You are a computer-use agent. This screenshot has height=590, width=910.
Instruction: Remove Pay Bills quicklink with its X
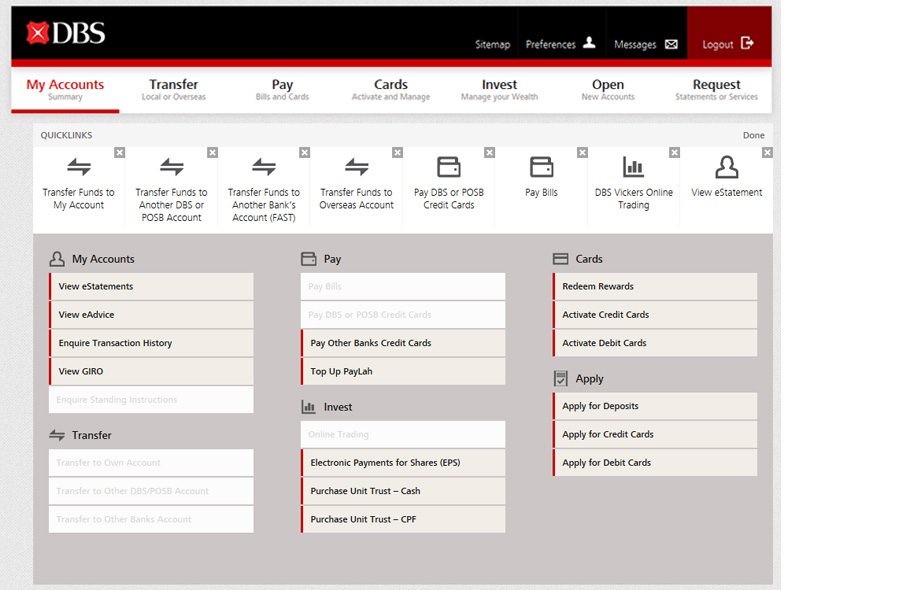pos(582,153)
